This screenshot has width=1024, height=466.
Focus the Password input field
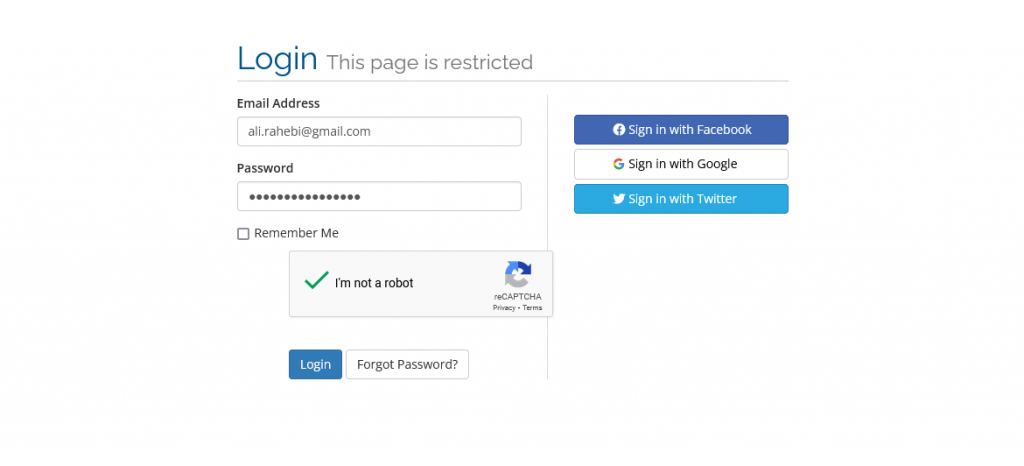tap(379, 196)
